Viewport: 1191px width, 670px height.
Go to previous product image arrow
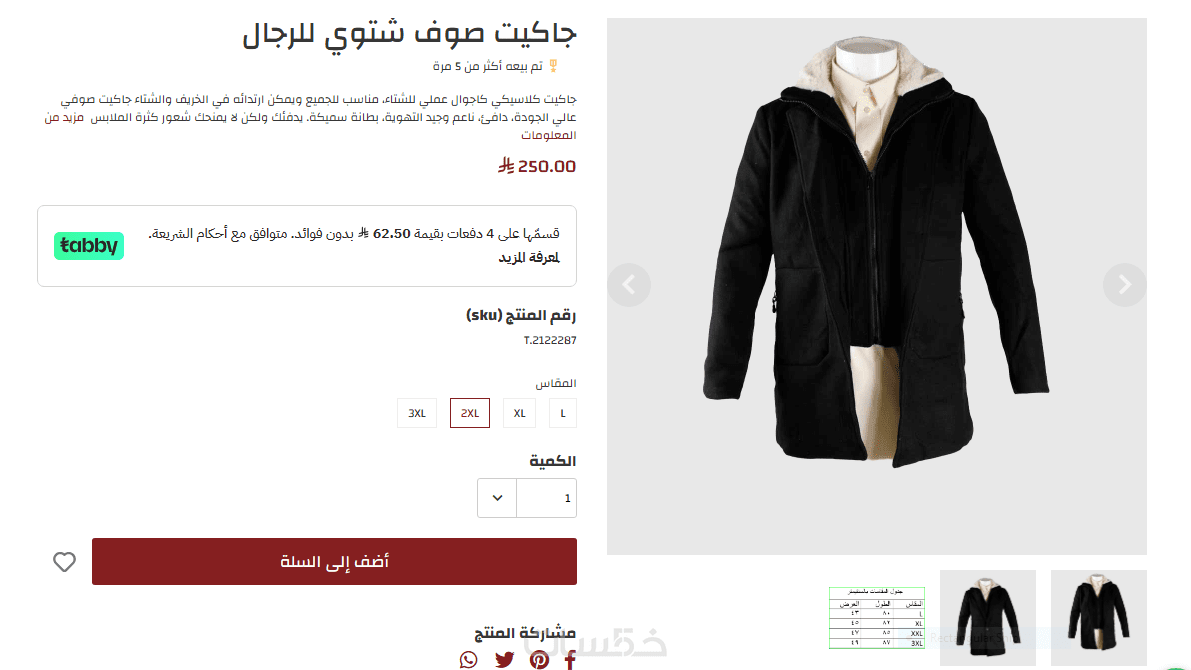pos(629,285)
